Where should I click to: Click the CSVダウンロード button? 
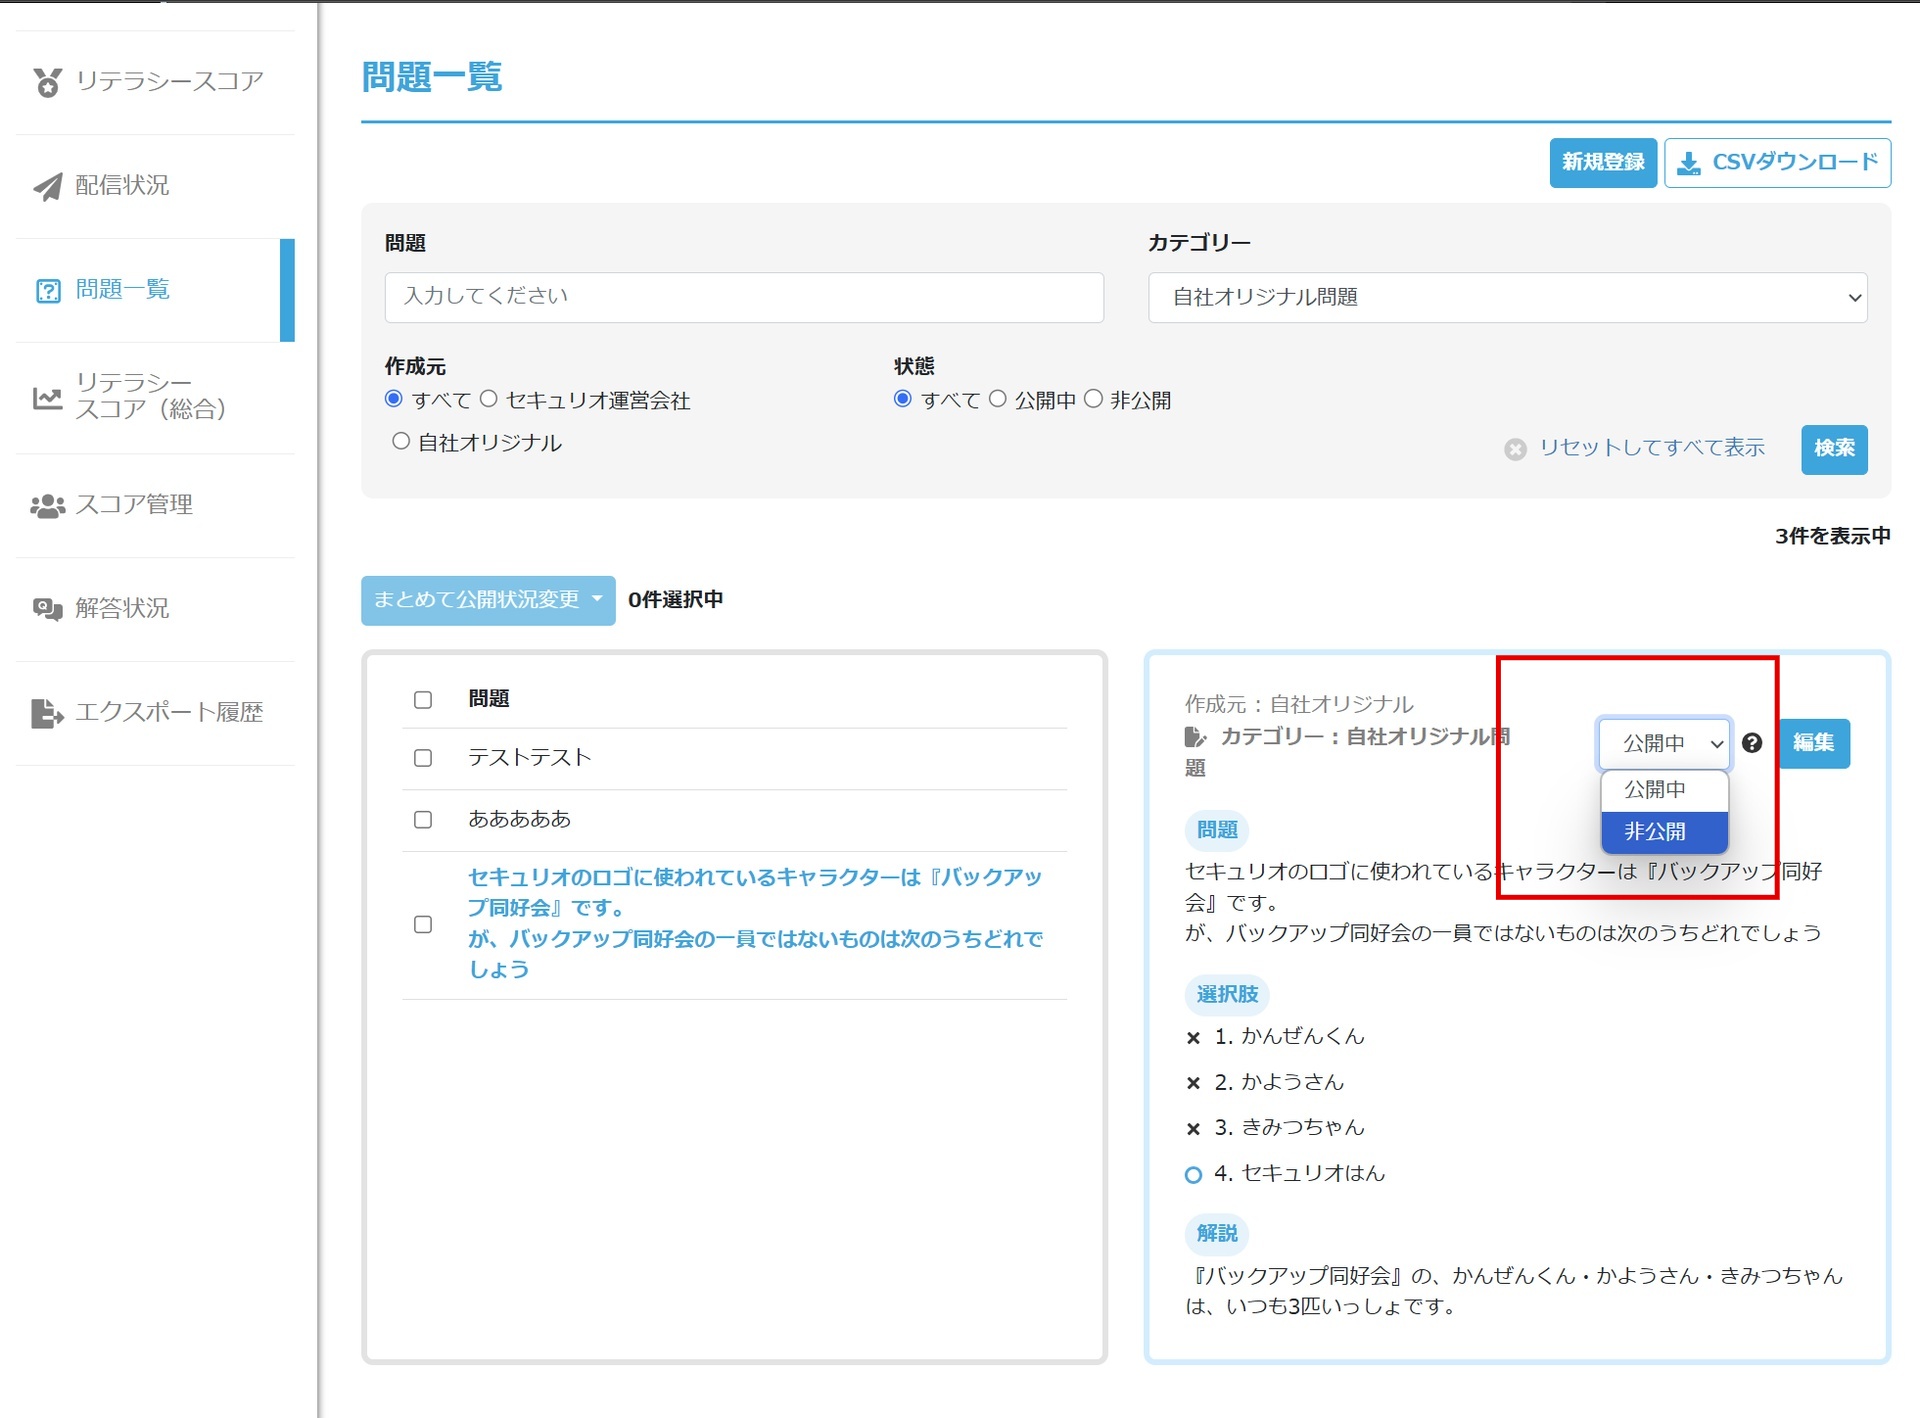(x=1777, y=163)
